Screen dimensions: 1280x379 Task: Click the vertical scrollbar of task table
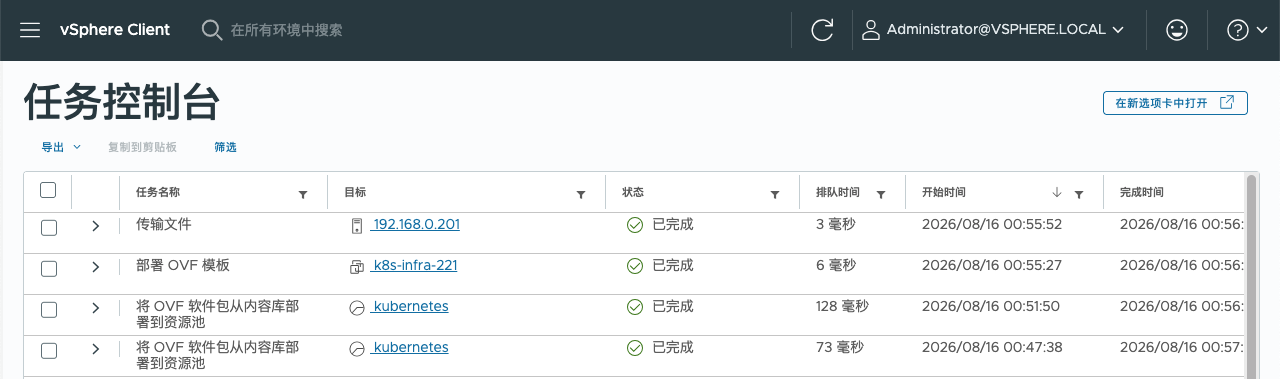(x=1251, y=276)
